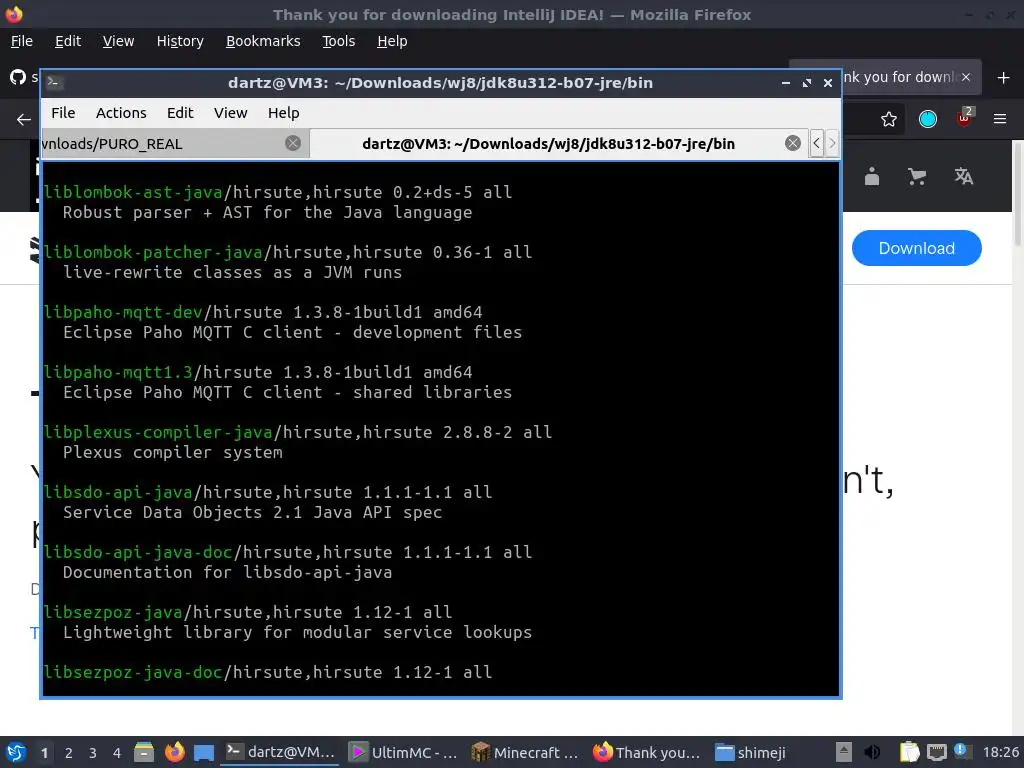The height and width of the screenshot is (768, 1024).
Task: Open the clipboard manager tray icon
Action: 909,752
